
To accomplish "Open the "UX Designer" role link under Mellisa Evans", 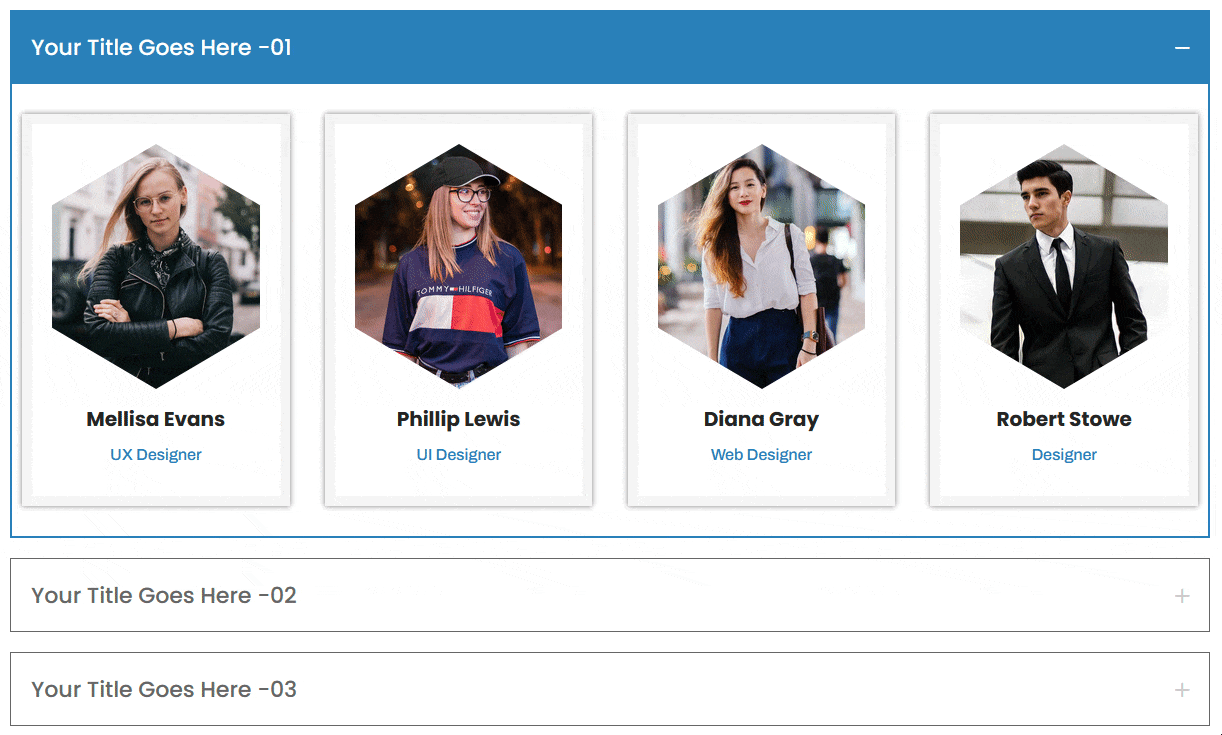I will coord(155,454).
